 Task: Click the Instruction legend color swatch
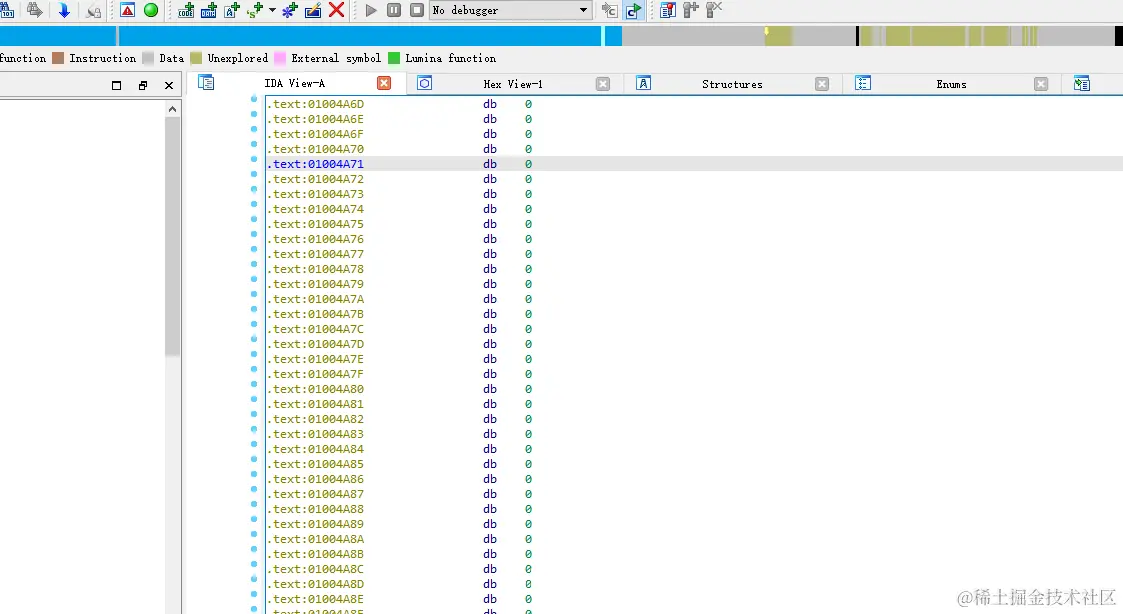click(x=58, y=58)
